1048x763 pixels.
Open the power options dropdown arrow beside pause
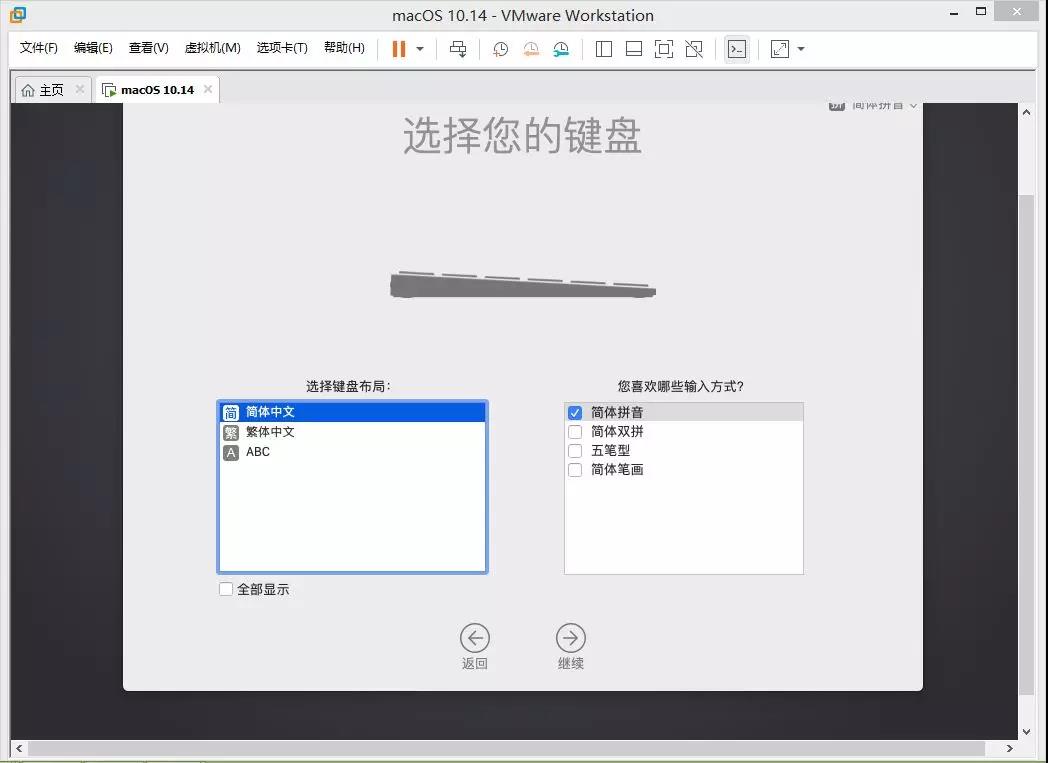tap(420, 49)
